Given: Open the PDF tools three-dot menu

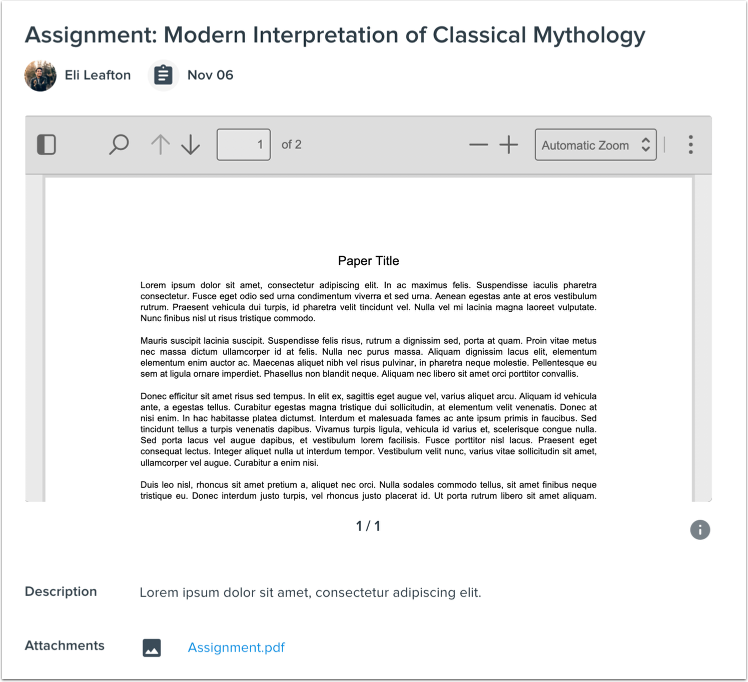Looking at the screenshot, I should [690, 145].
